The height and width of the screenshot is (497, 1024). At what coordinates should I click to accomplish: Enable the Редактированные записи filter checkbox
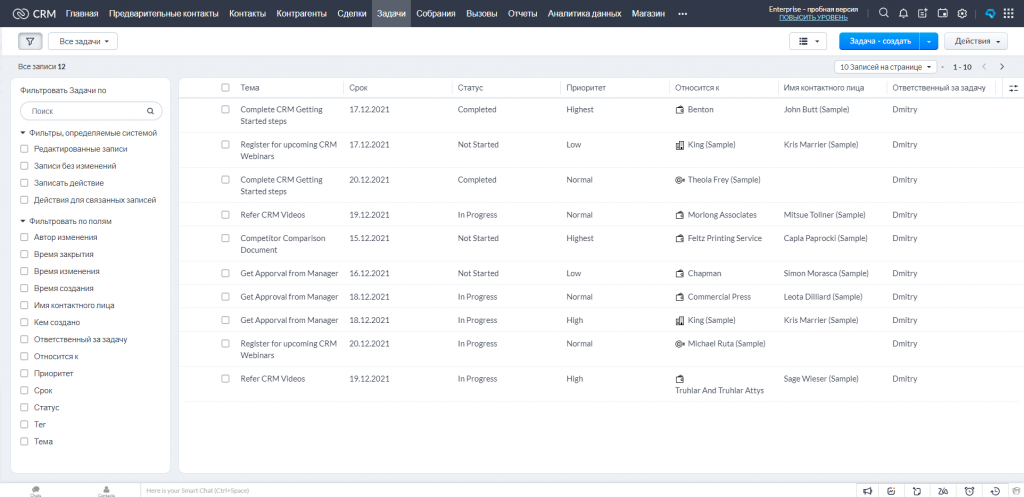pos(24,149)
